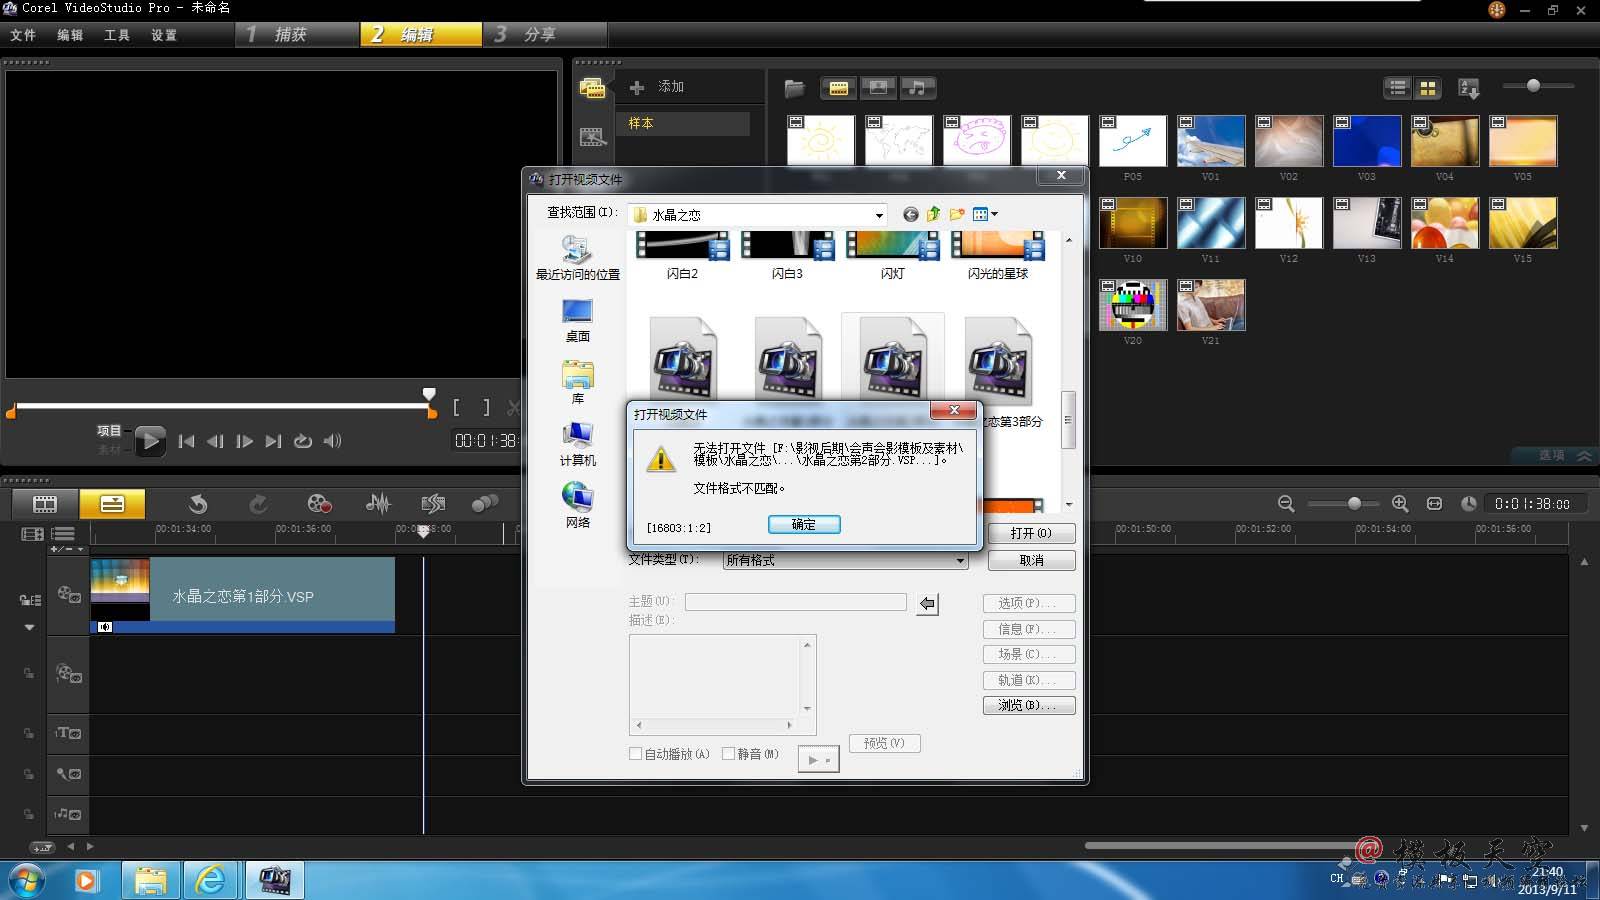Image resolution: width=1600 pixels, height=900 pixels.
Task: Click the Redo arrow in timeline toolbar
Action: [x=258, y=504]
